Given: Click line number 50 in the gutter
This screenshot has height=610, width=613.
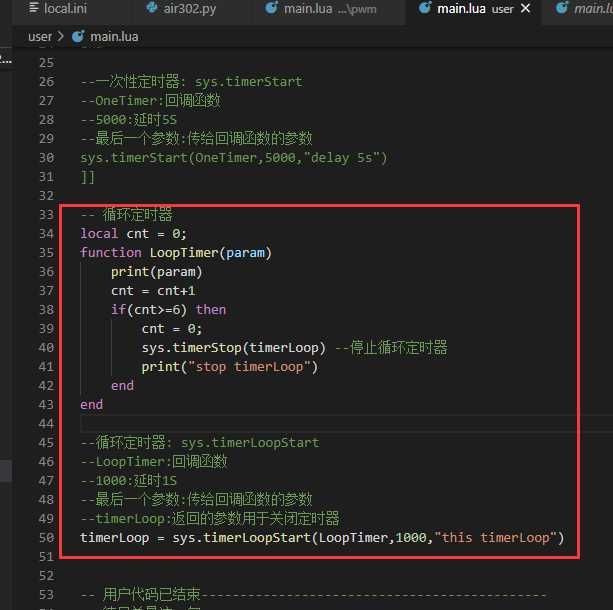Looking at the screenshot, I should (x=47, y=537).
